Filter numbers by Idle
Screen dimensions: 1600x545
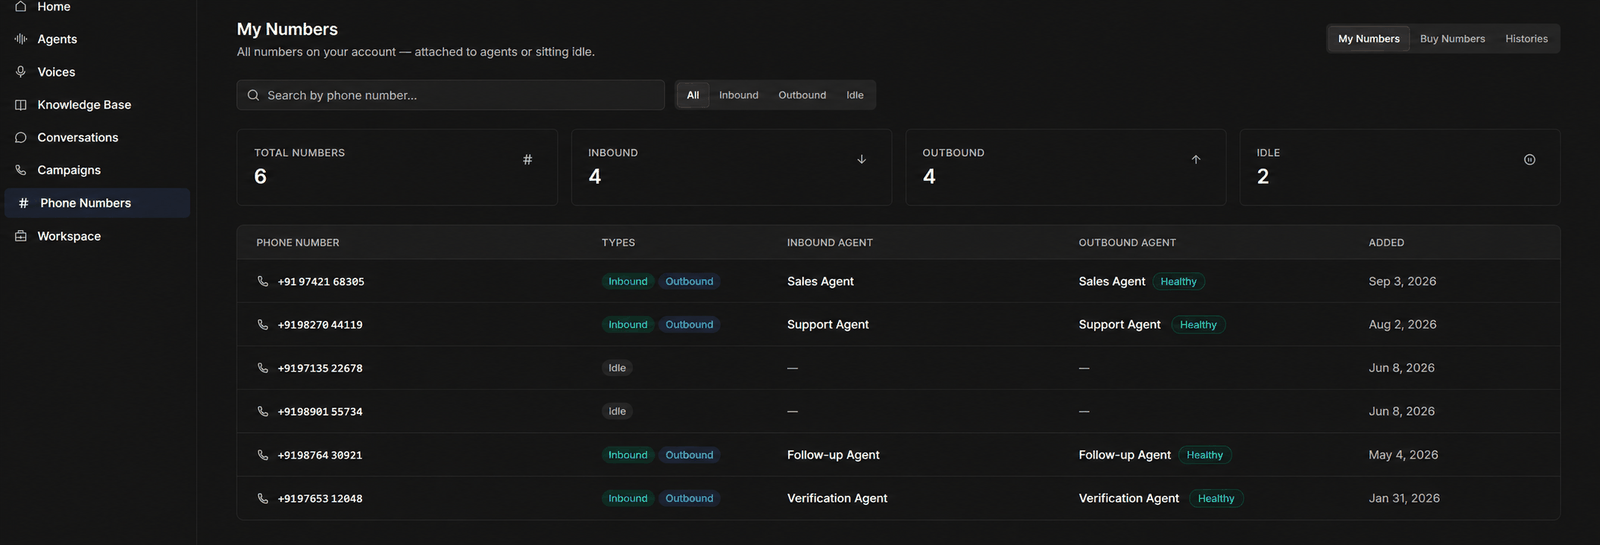click(x=855, y=95)
